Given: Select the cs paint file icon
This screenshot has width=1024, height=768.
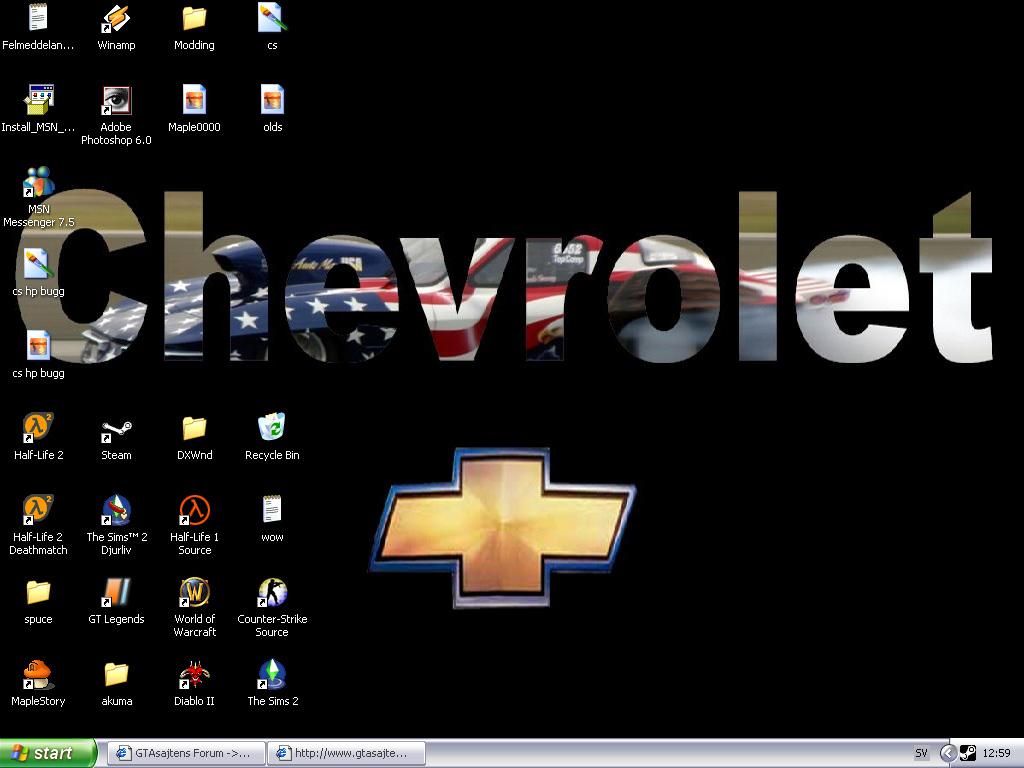Looking at the screenshot, I should tap(272, 18).
